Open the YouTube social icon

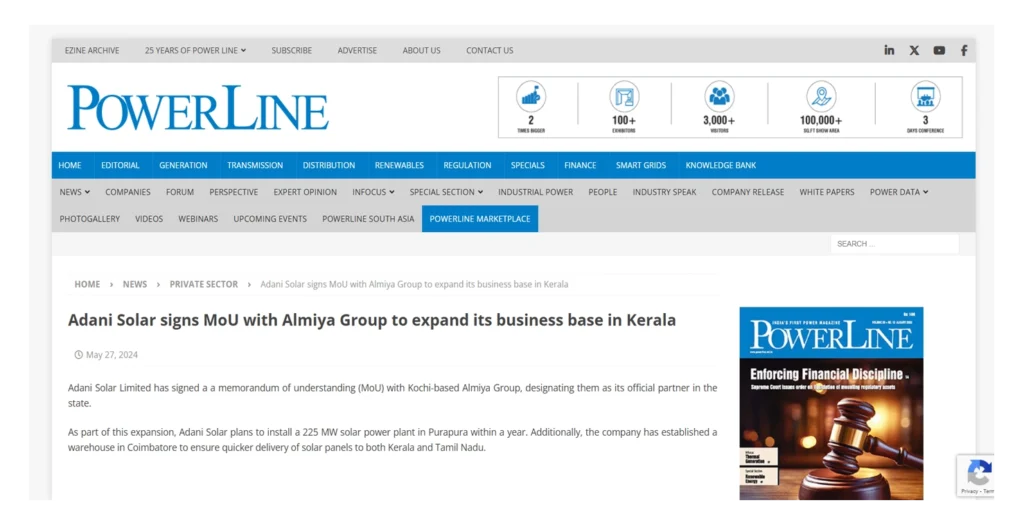point(939,50)
